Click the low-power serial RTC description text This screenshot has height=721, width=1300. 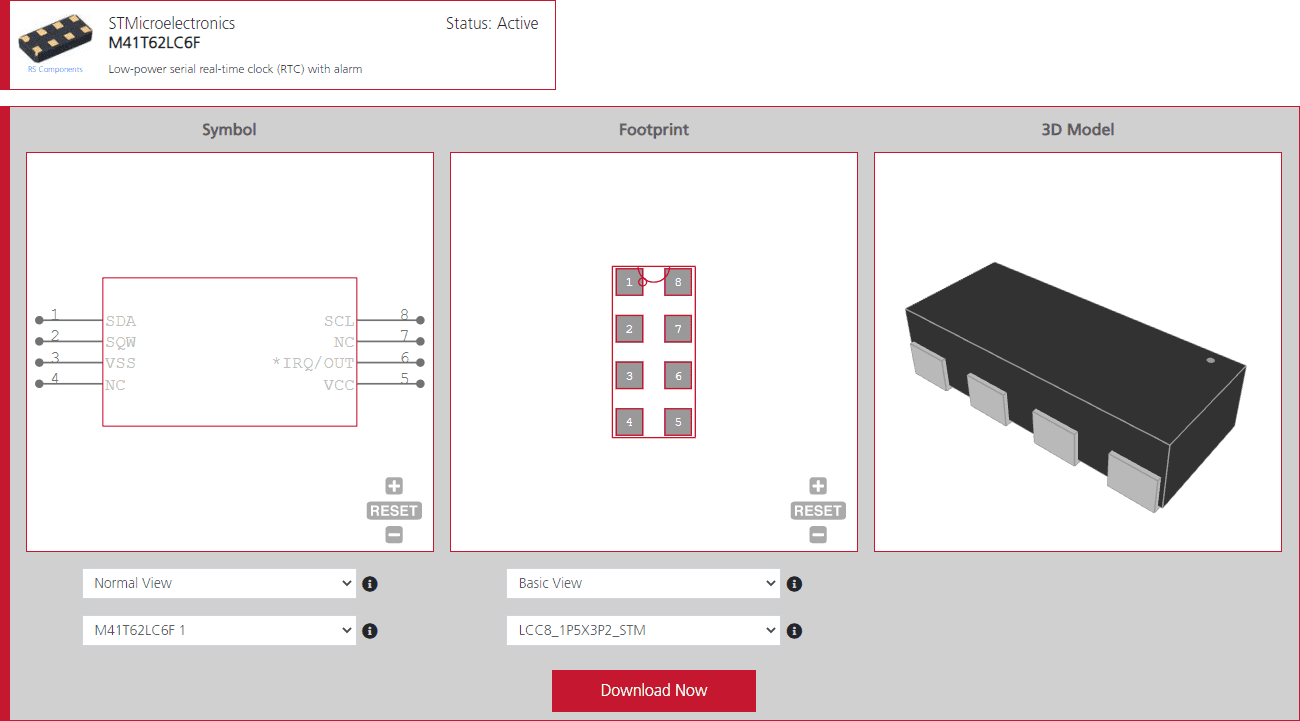point(235,69)
